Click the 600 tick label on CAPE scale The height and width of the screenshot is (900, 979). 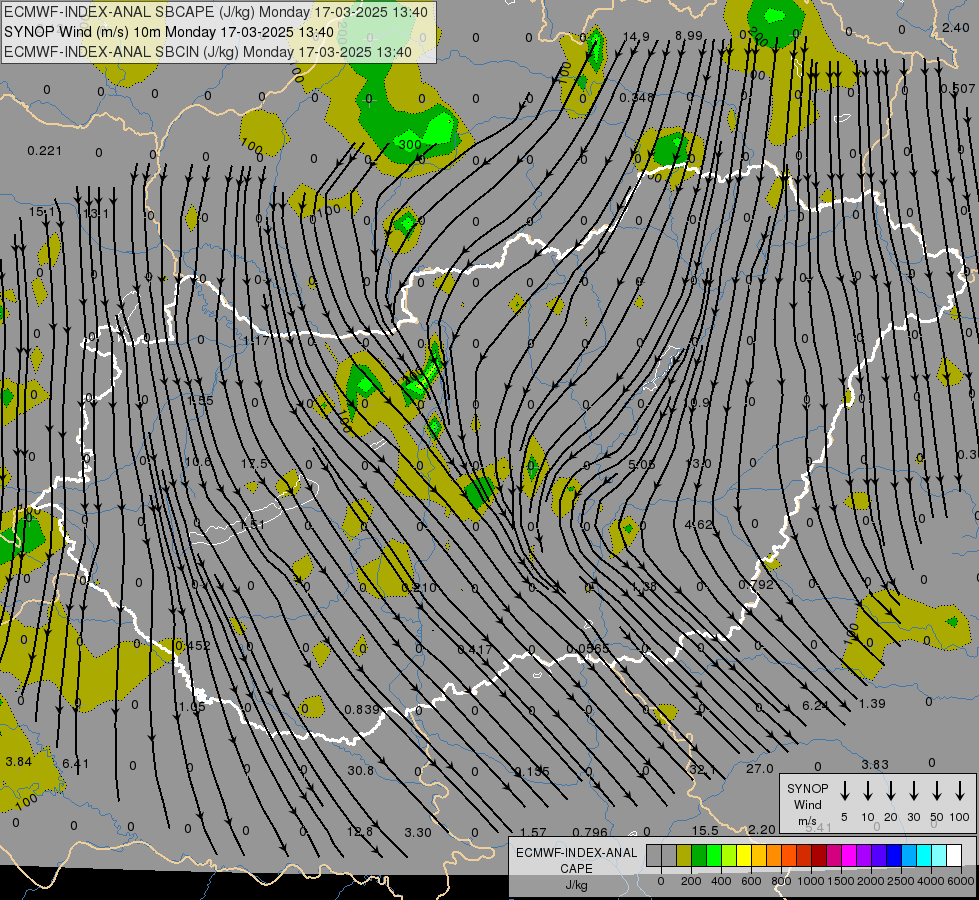pos(751,881)
